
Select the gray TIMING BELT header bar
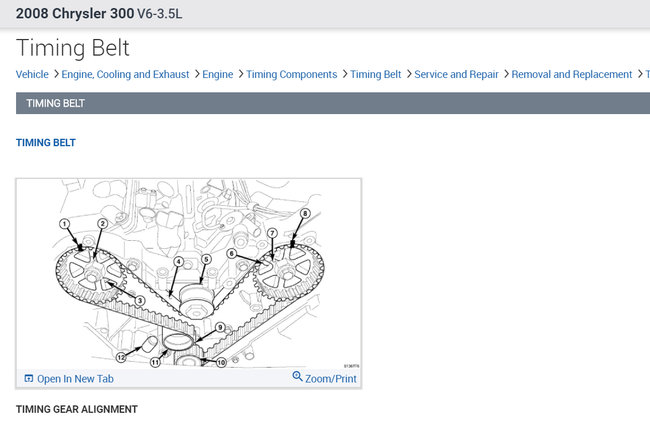pyautogui.click(x=333, y=103)
